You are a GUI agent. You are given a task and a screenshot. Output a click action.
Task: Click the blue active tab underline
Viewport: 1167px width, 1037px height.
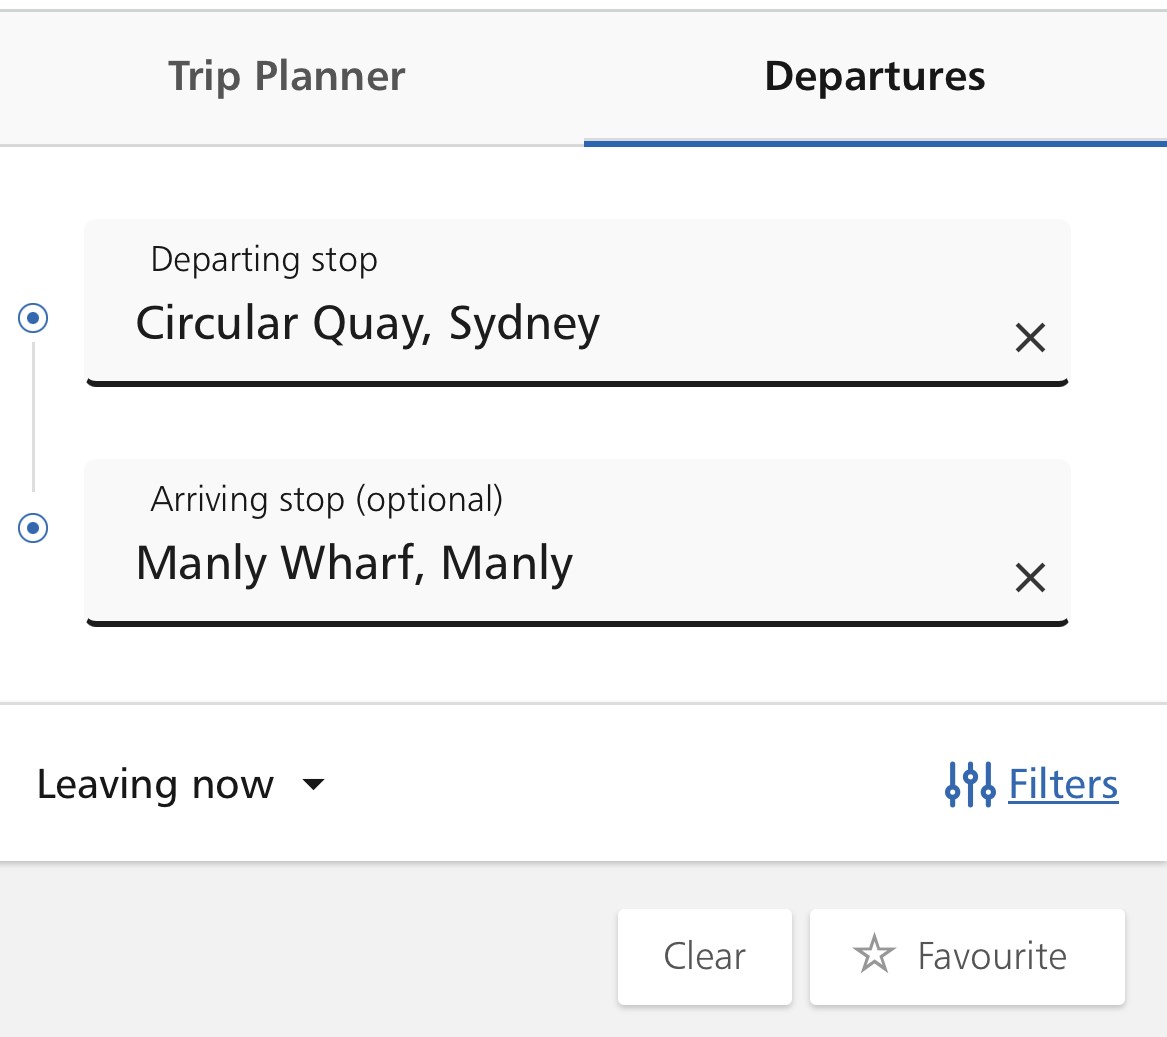(875, 144)
